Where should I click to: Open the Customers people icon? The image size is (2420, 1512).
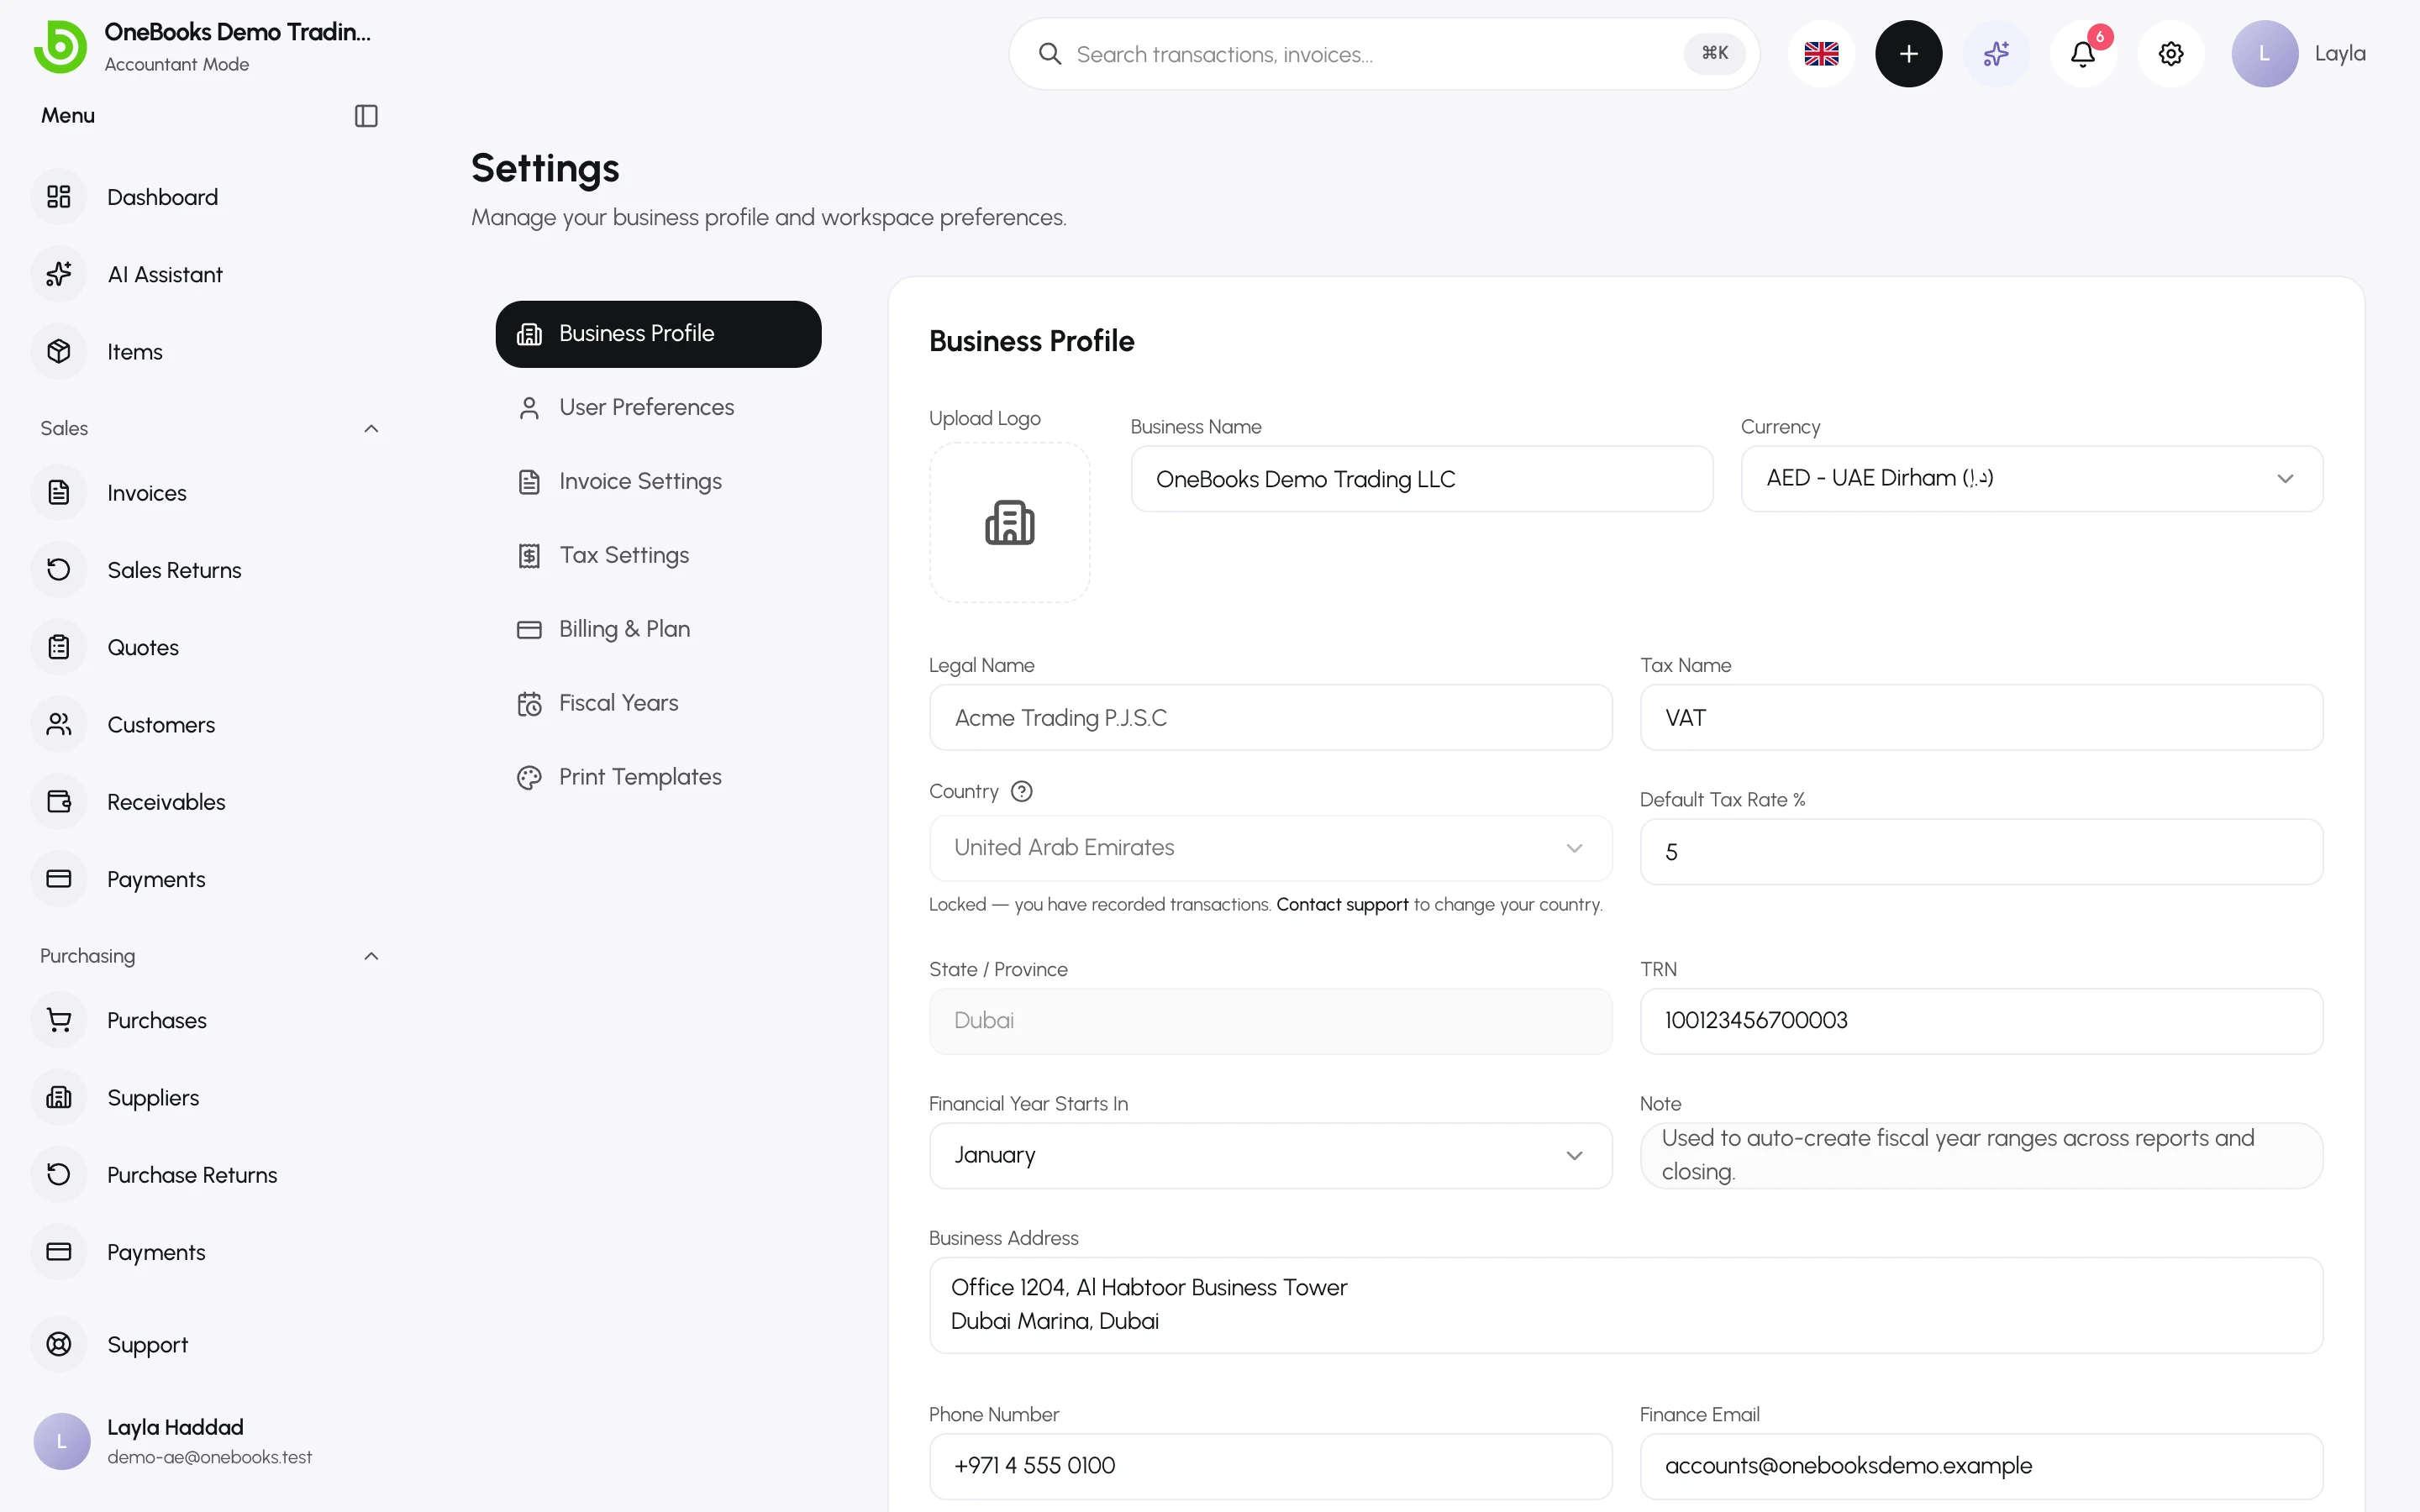coord(59,724)
